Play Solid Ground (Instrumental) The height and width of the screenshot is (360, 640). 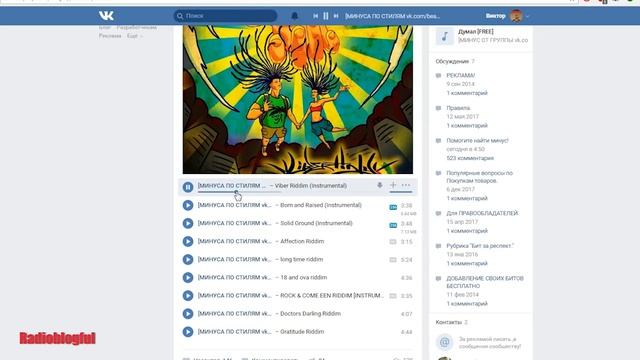188,223
